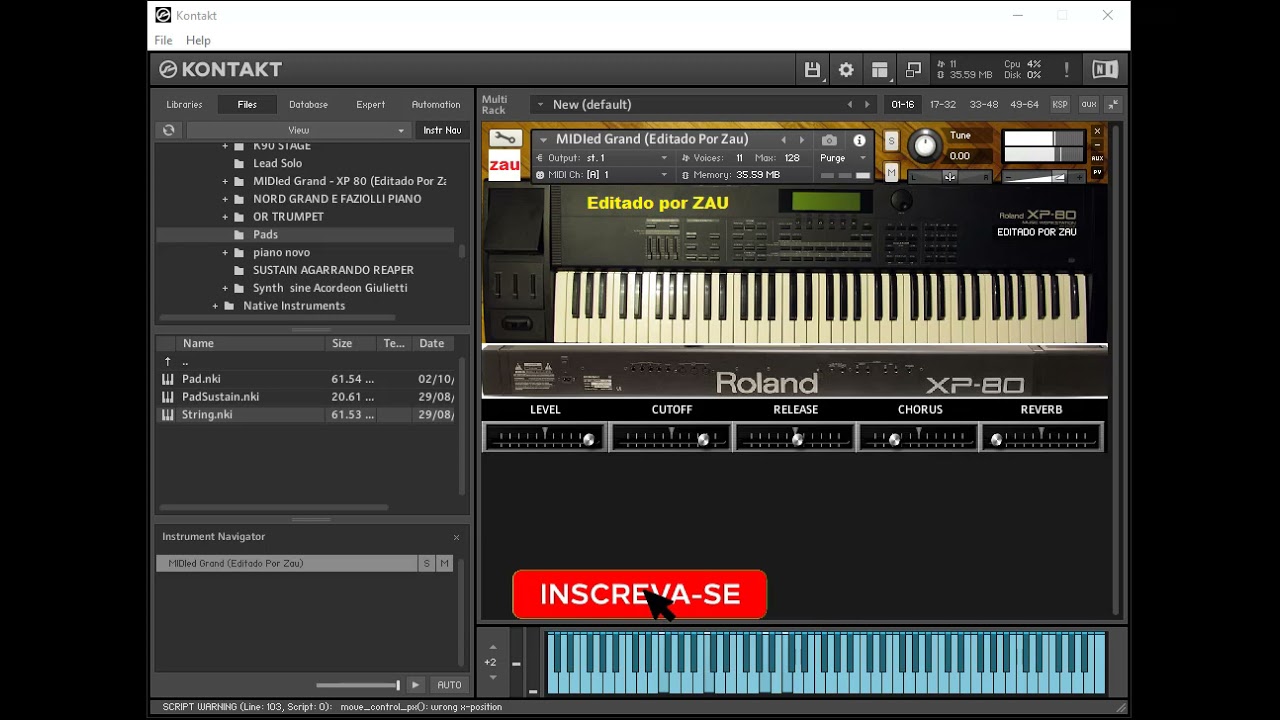Open the View dropdown in browser
This screenshot has width=1280, height=720.
298,130
